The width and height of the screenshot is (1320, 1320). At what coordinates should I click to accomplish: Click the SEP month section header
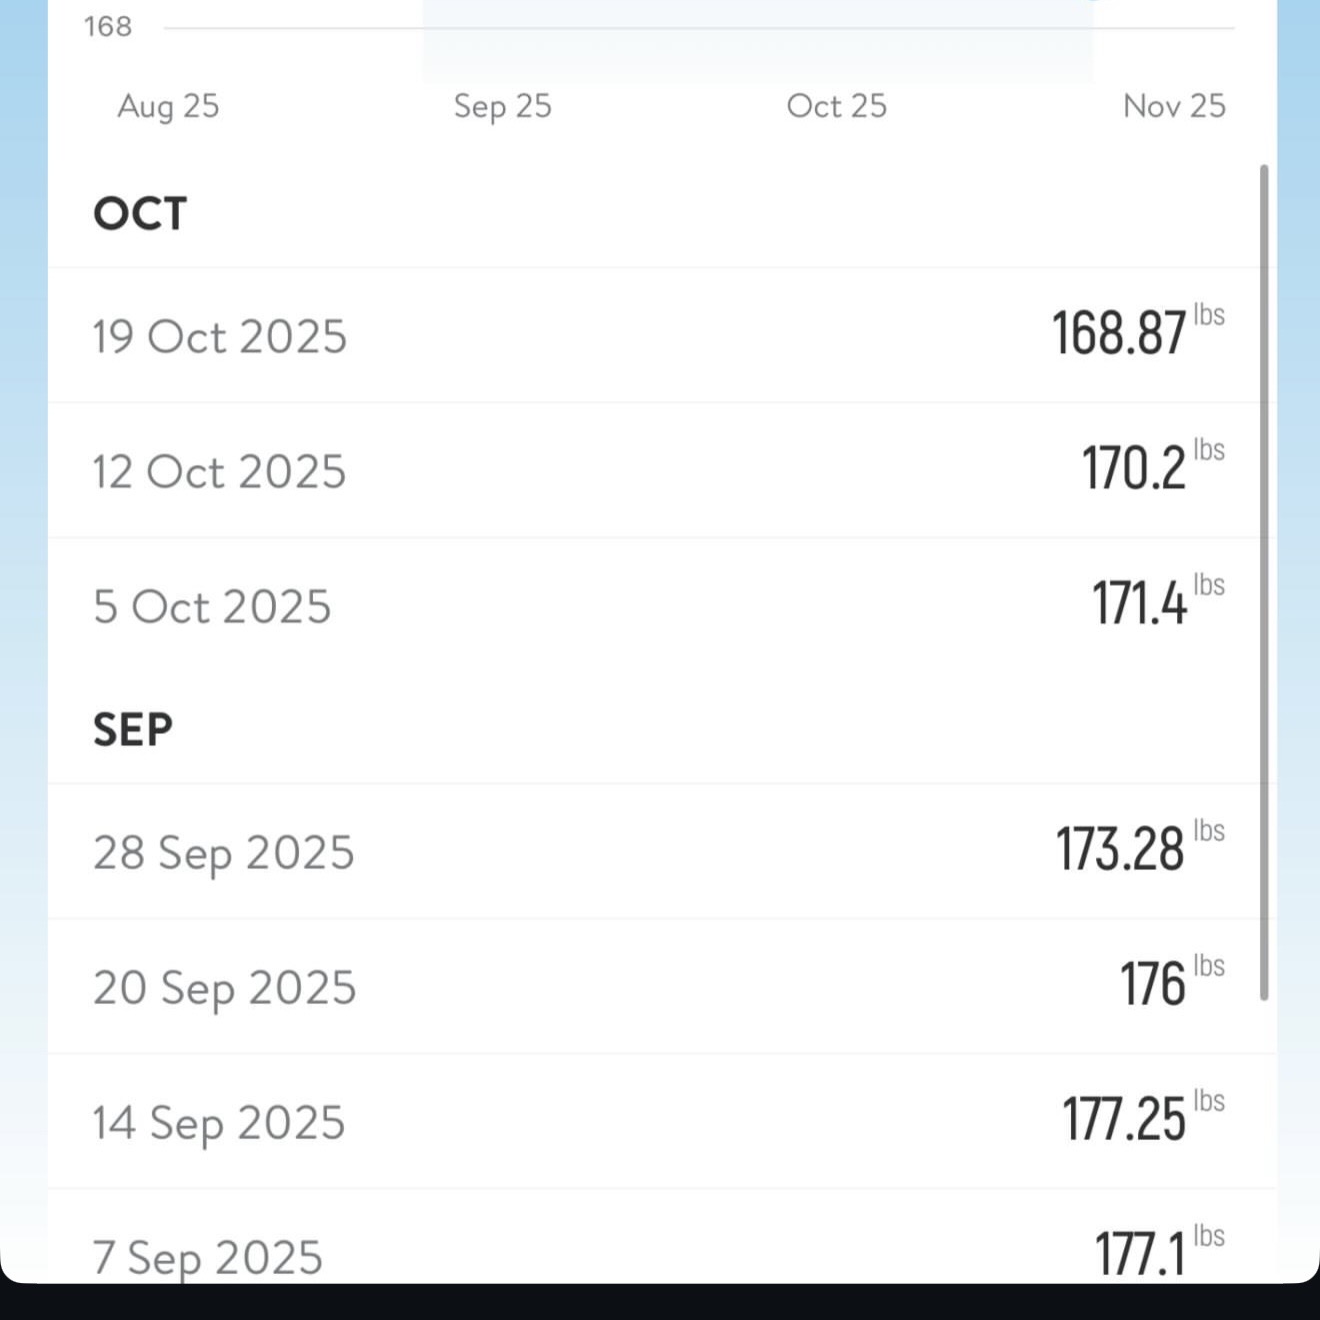pyautogui.click(x=133, y=730)
